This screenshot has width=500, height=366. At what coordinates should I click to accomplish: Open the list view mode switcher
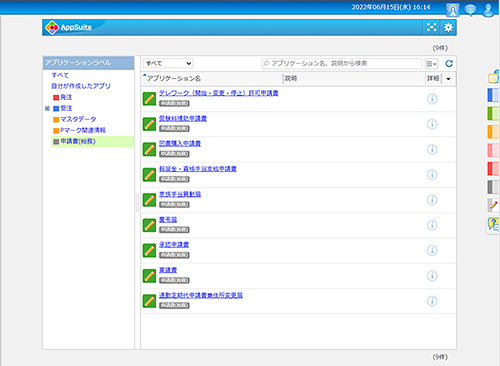coord(431,63)
